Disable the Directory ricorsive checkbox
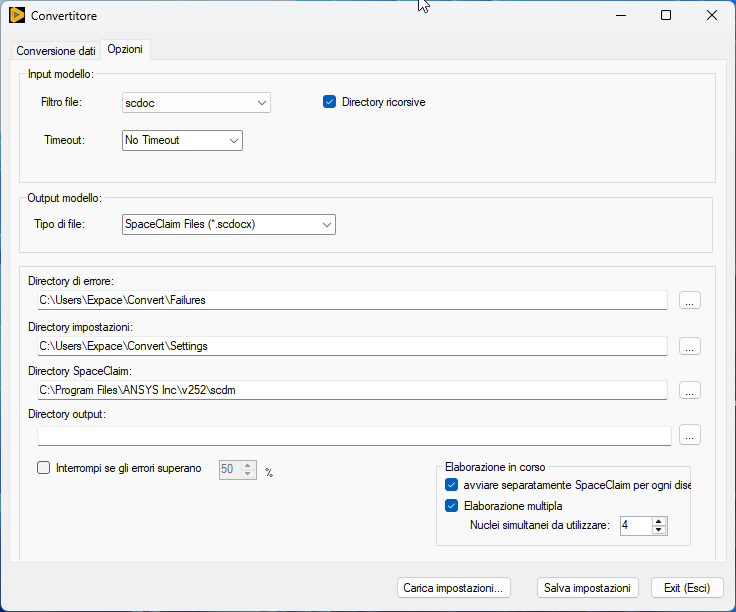This screenshot has height=612, width=736. pos(329,102)
